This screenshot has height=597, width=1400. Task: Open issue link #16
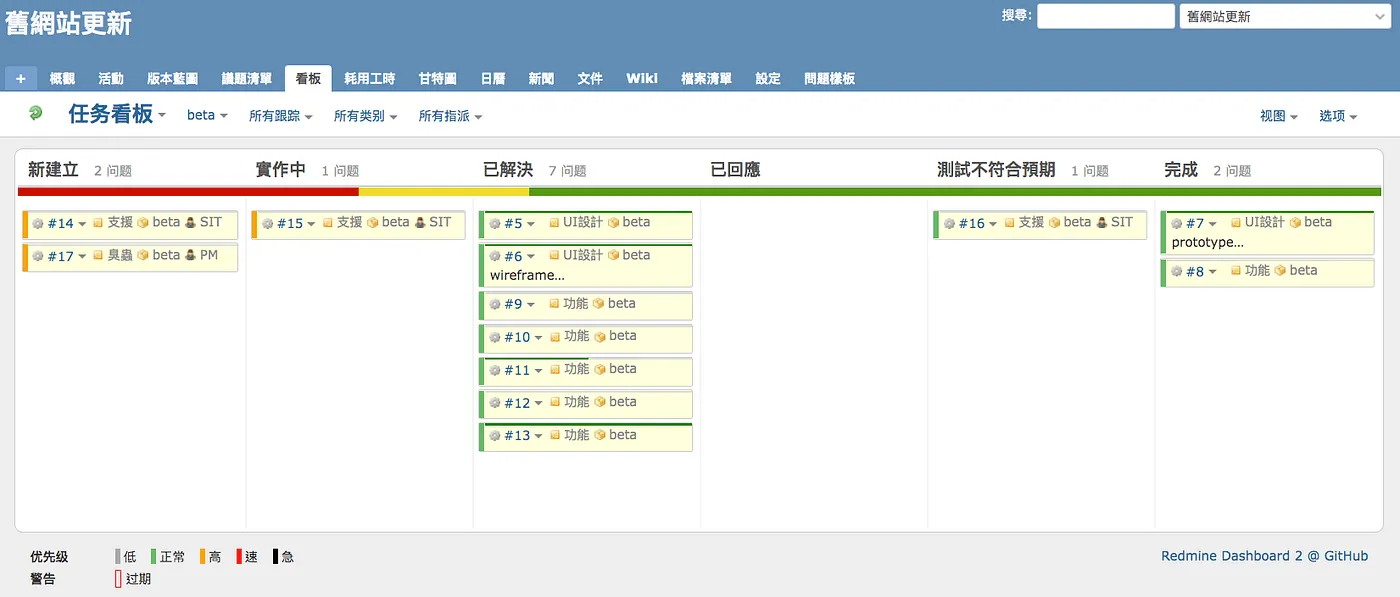tap(971, 223)
